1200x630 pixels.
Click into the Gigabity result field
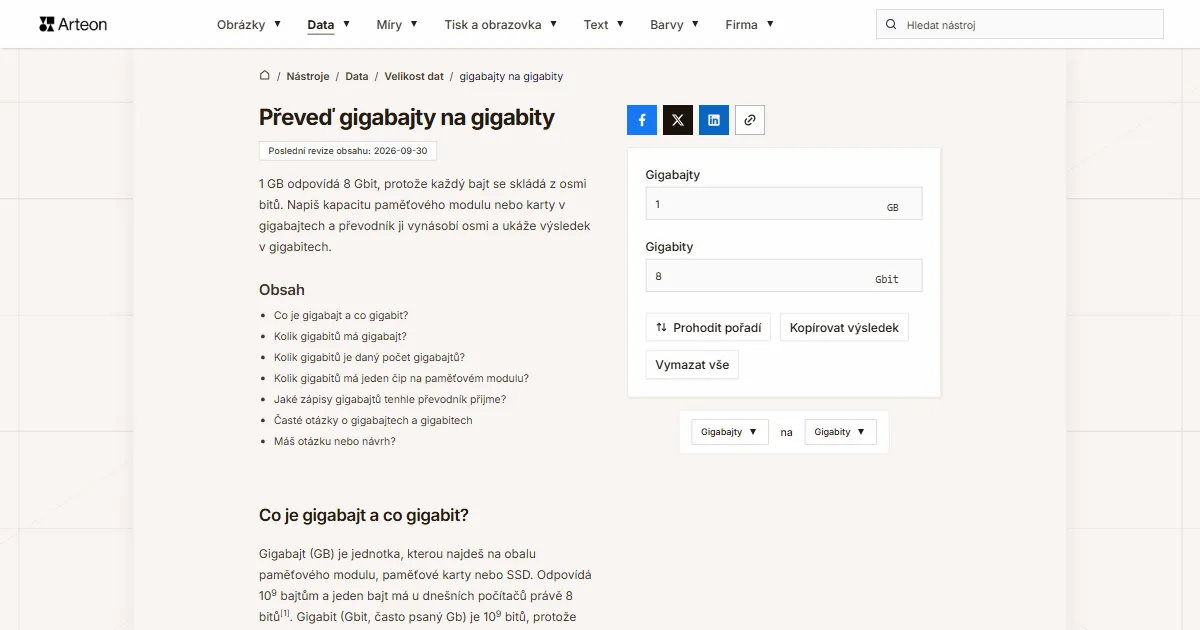[x=784, y=276]
